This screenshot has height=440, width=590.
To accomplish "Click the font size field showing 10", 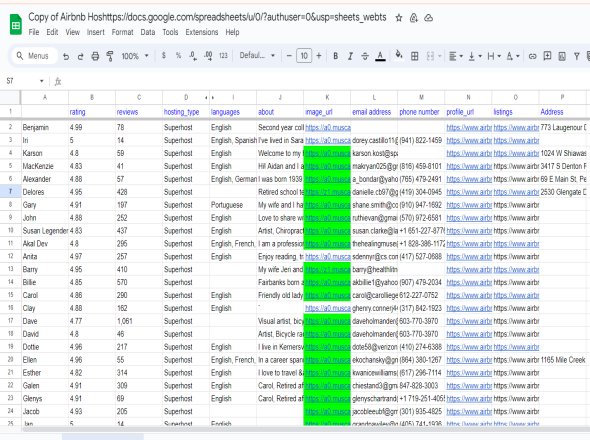I will click(304, 56).
